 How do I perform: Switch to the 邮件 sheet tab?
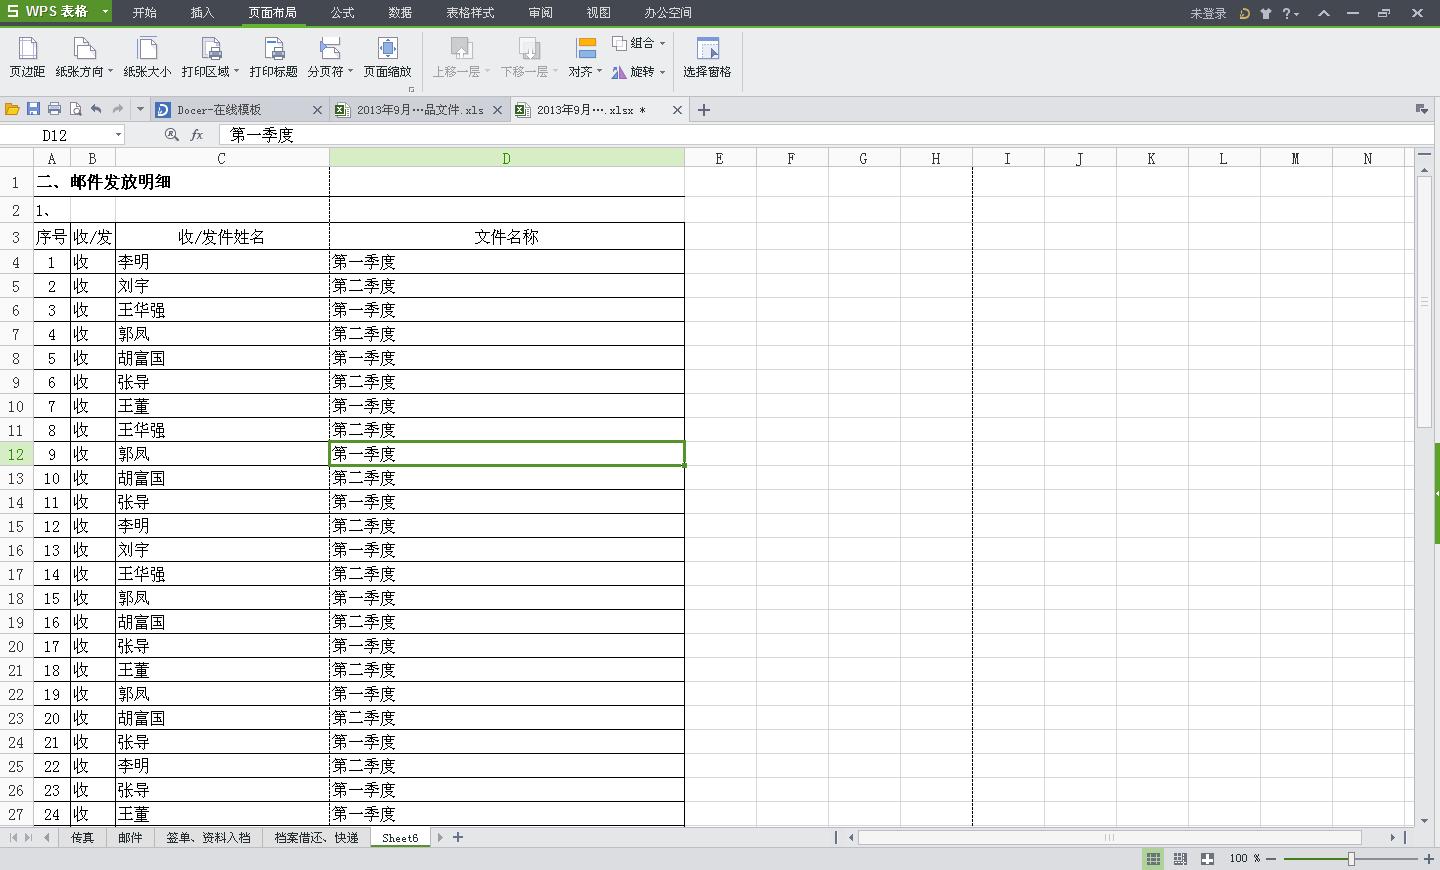(130, 838)
